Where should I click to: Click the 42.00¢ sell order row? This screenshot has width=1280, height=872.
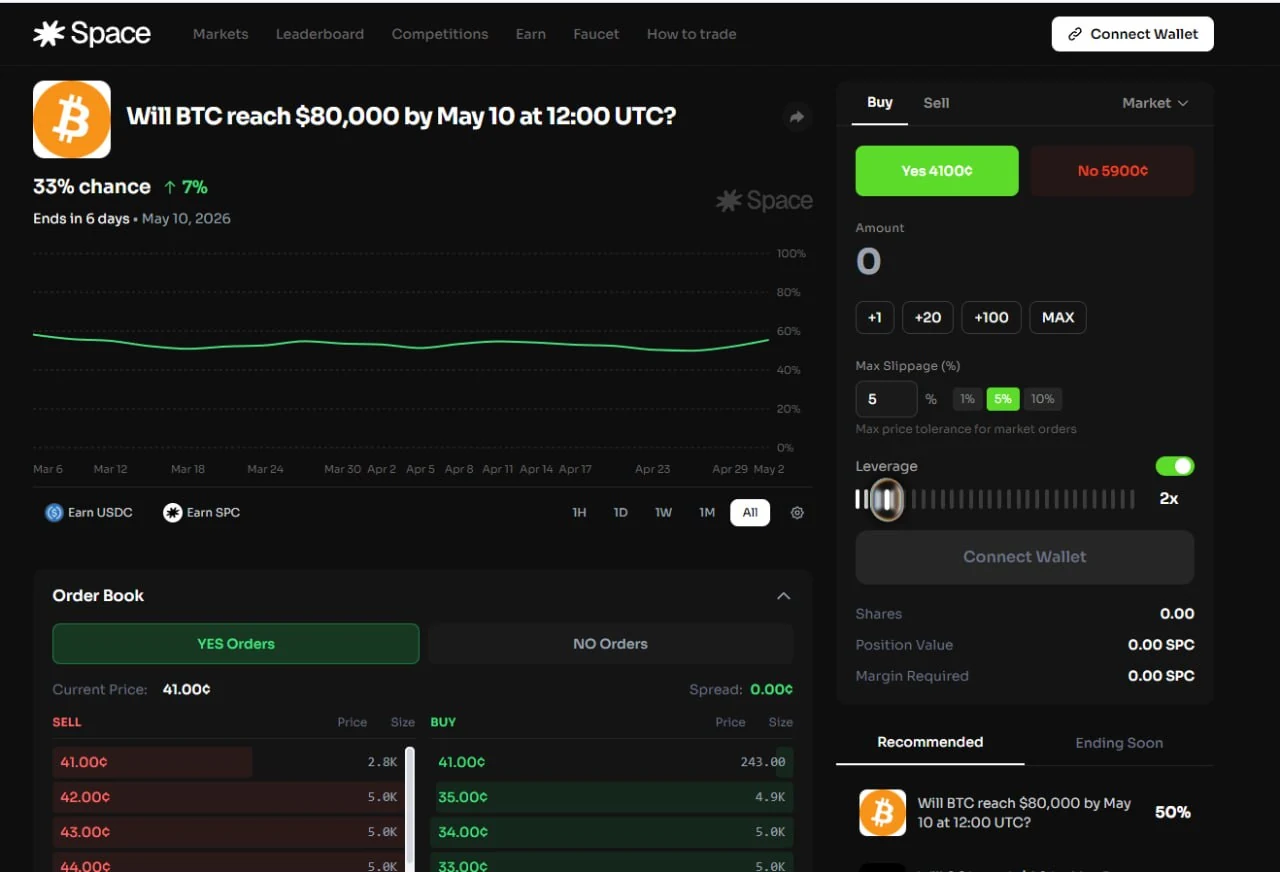[x=228, y=797]
